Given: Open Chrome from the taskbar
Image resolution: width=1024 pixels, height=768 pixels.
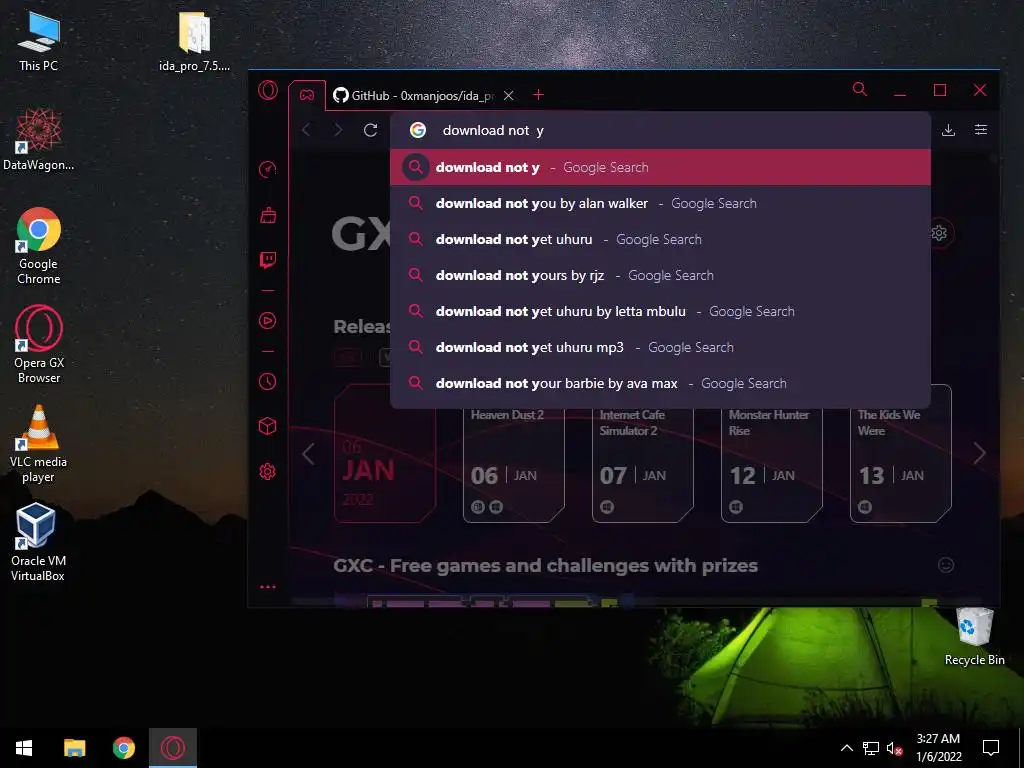Looking at the screenshot, I should coord(123,748).
